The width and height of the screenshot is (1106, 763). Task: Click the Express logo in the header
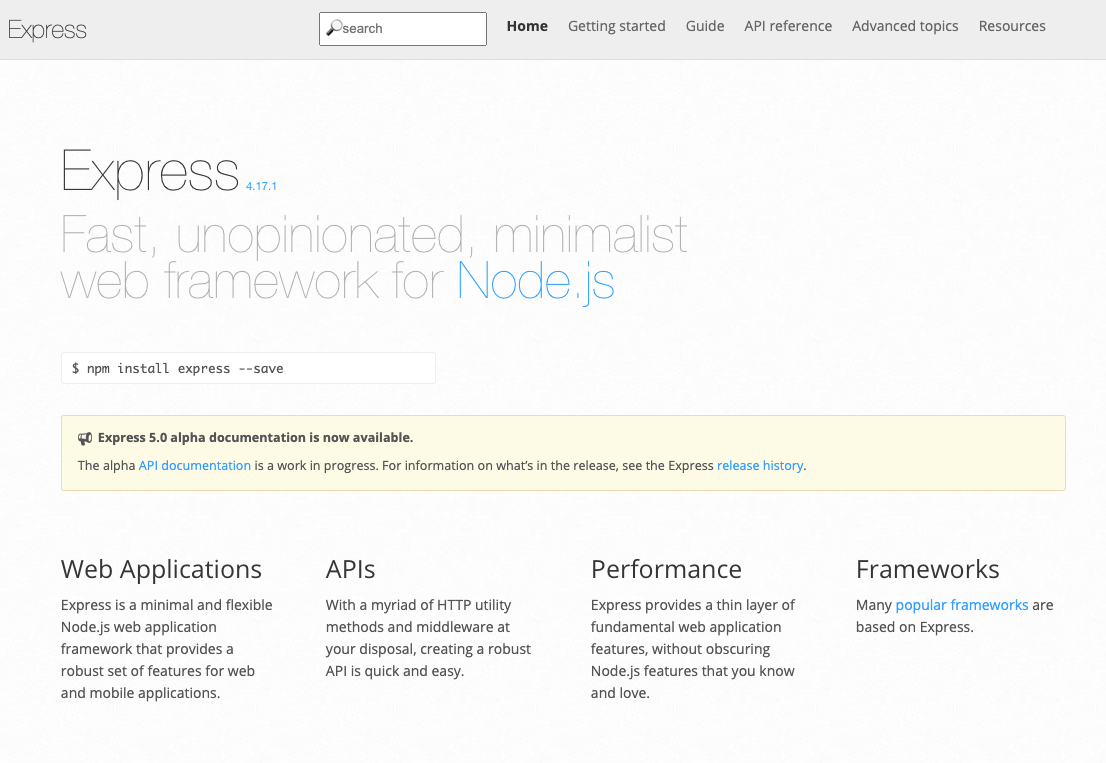pos(47,30)
